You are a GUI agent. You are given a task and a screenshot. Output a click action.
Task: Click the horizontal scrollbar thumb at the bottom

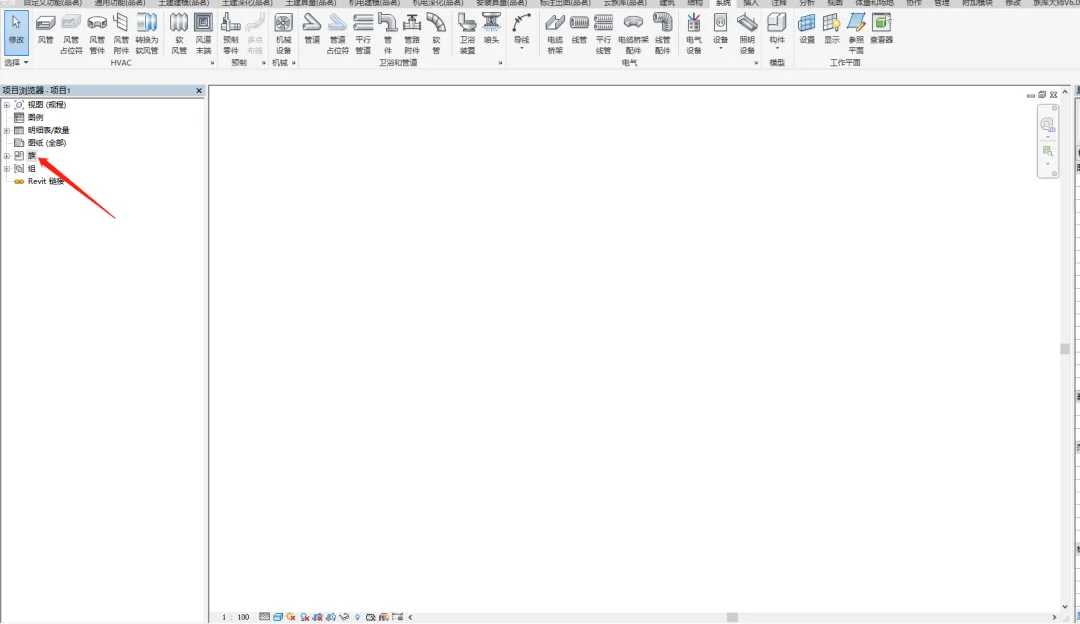tap(732, 617)
